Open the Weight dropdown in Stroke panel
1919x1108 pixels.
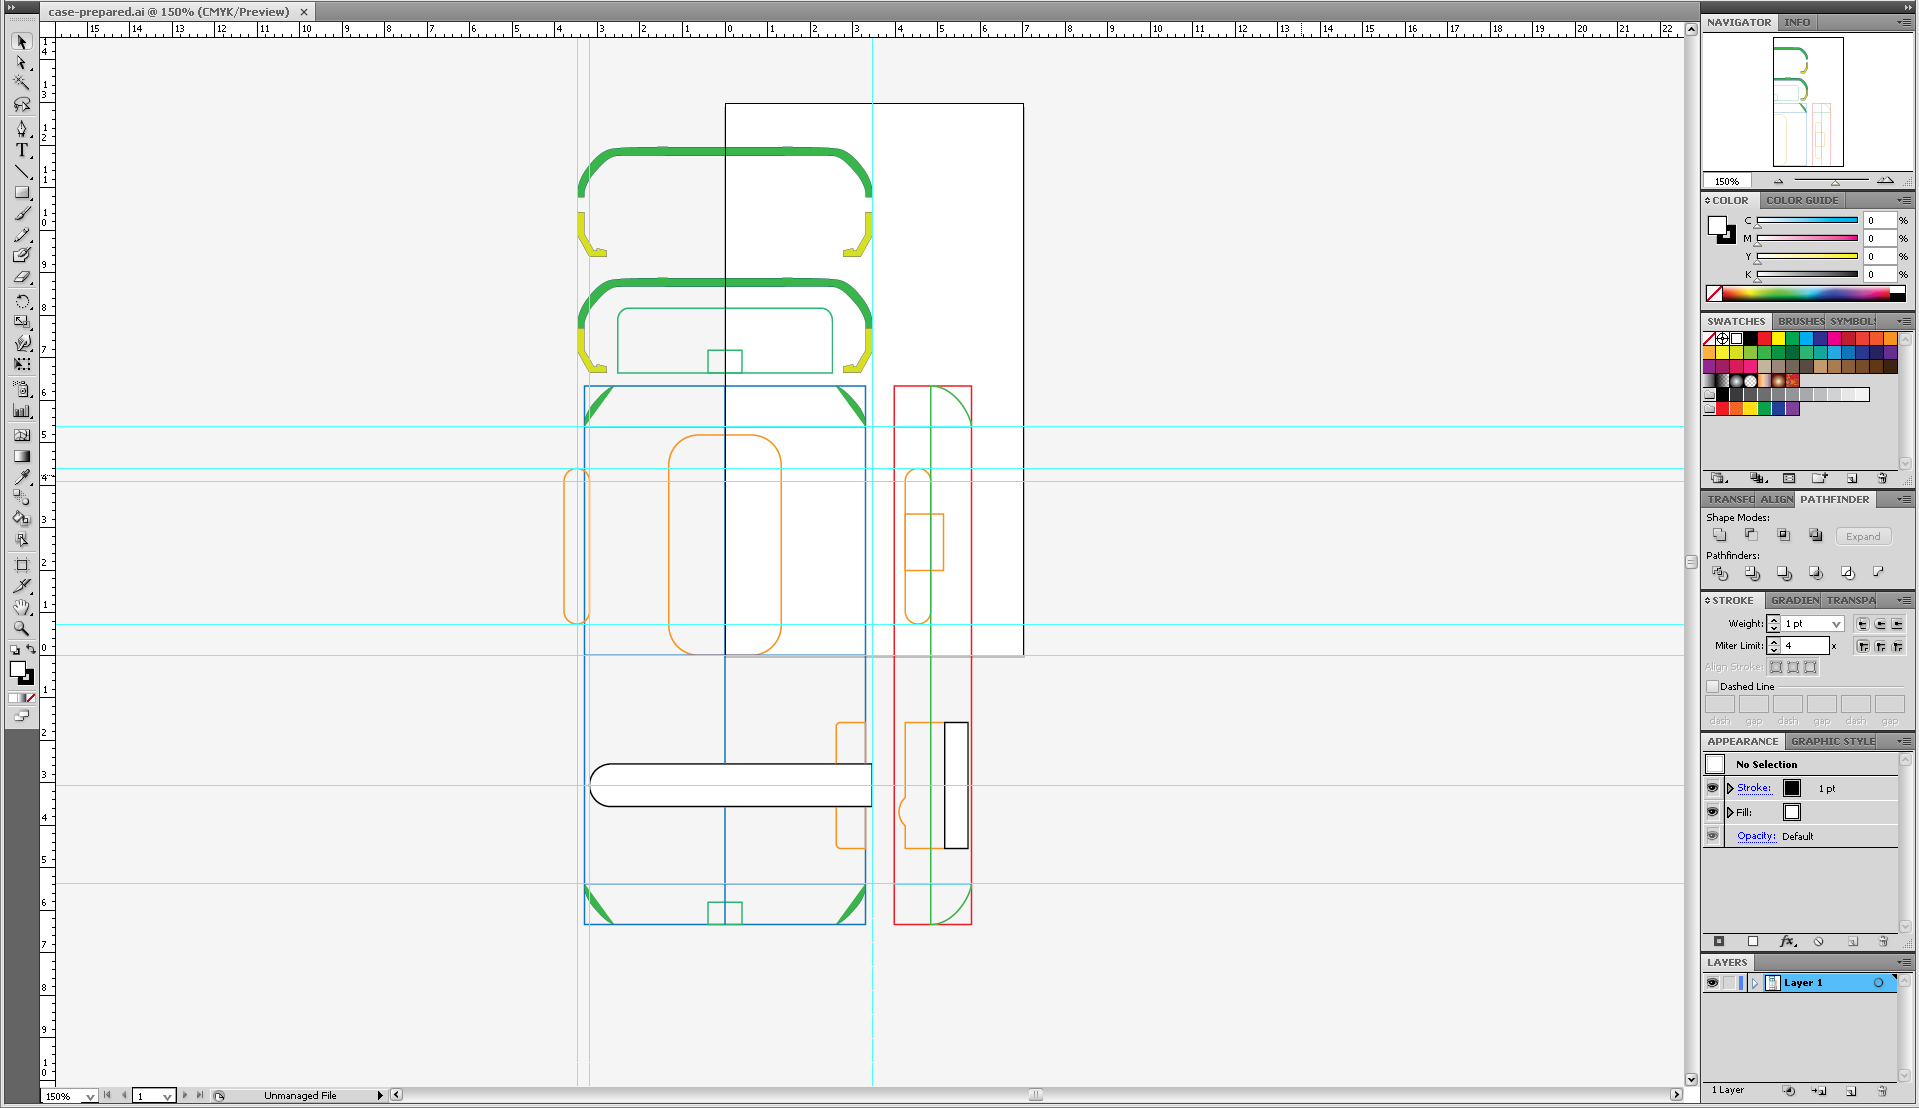tap(1837, 623)
